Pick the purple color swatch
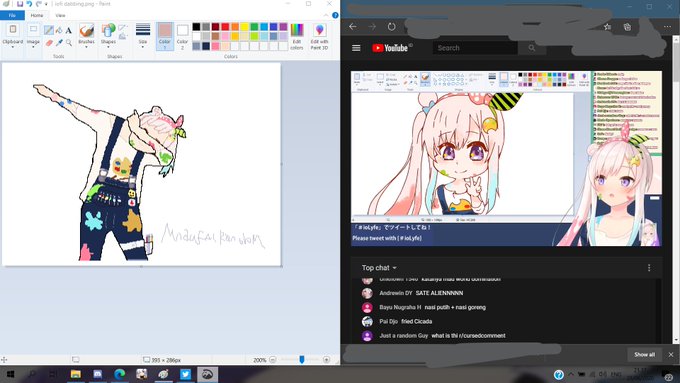Image resolution: width=680 pixels, height=383 pixels. [x=283, y=27]
